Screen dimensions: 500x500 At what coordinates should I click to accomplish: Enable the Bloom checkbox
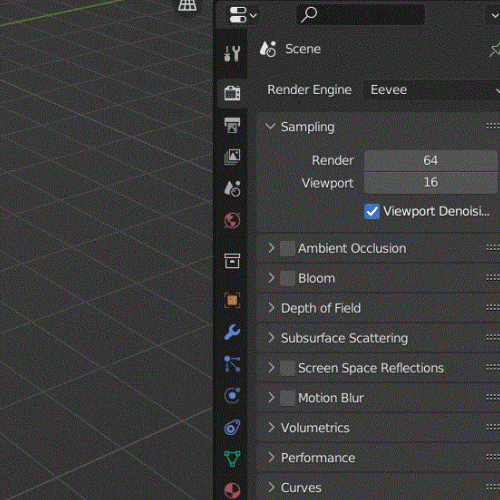[287, 278]
